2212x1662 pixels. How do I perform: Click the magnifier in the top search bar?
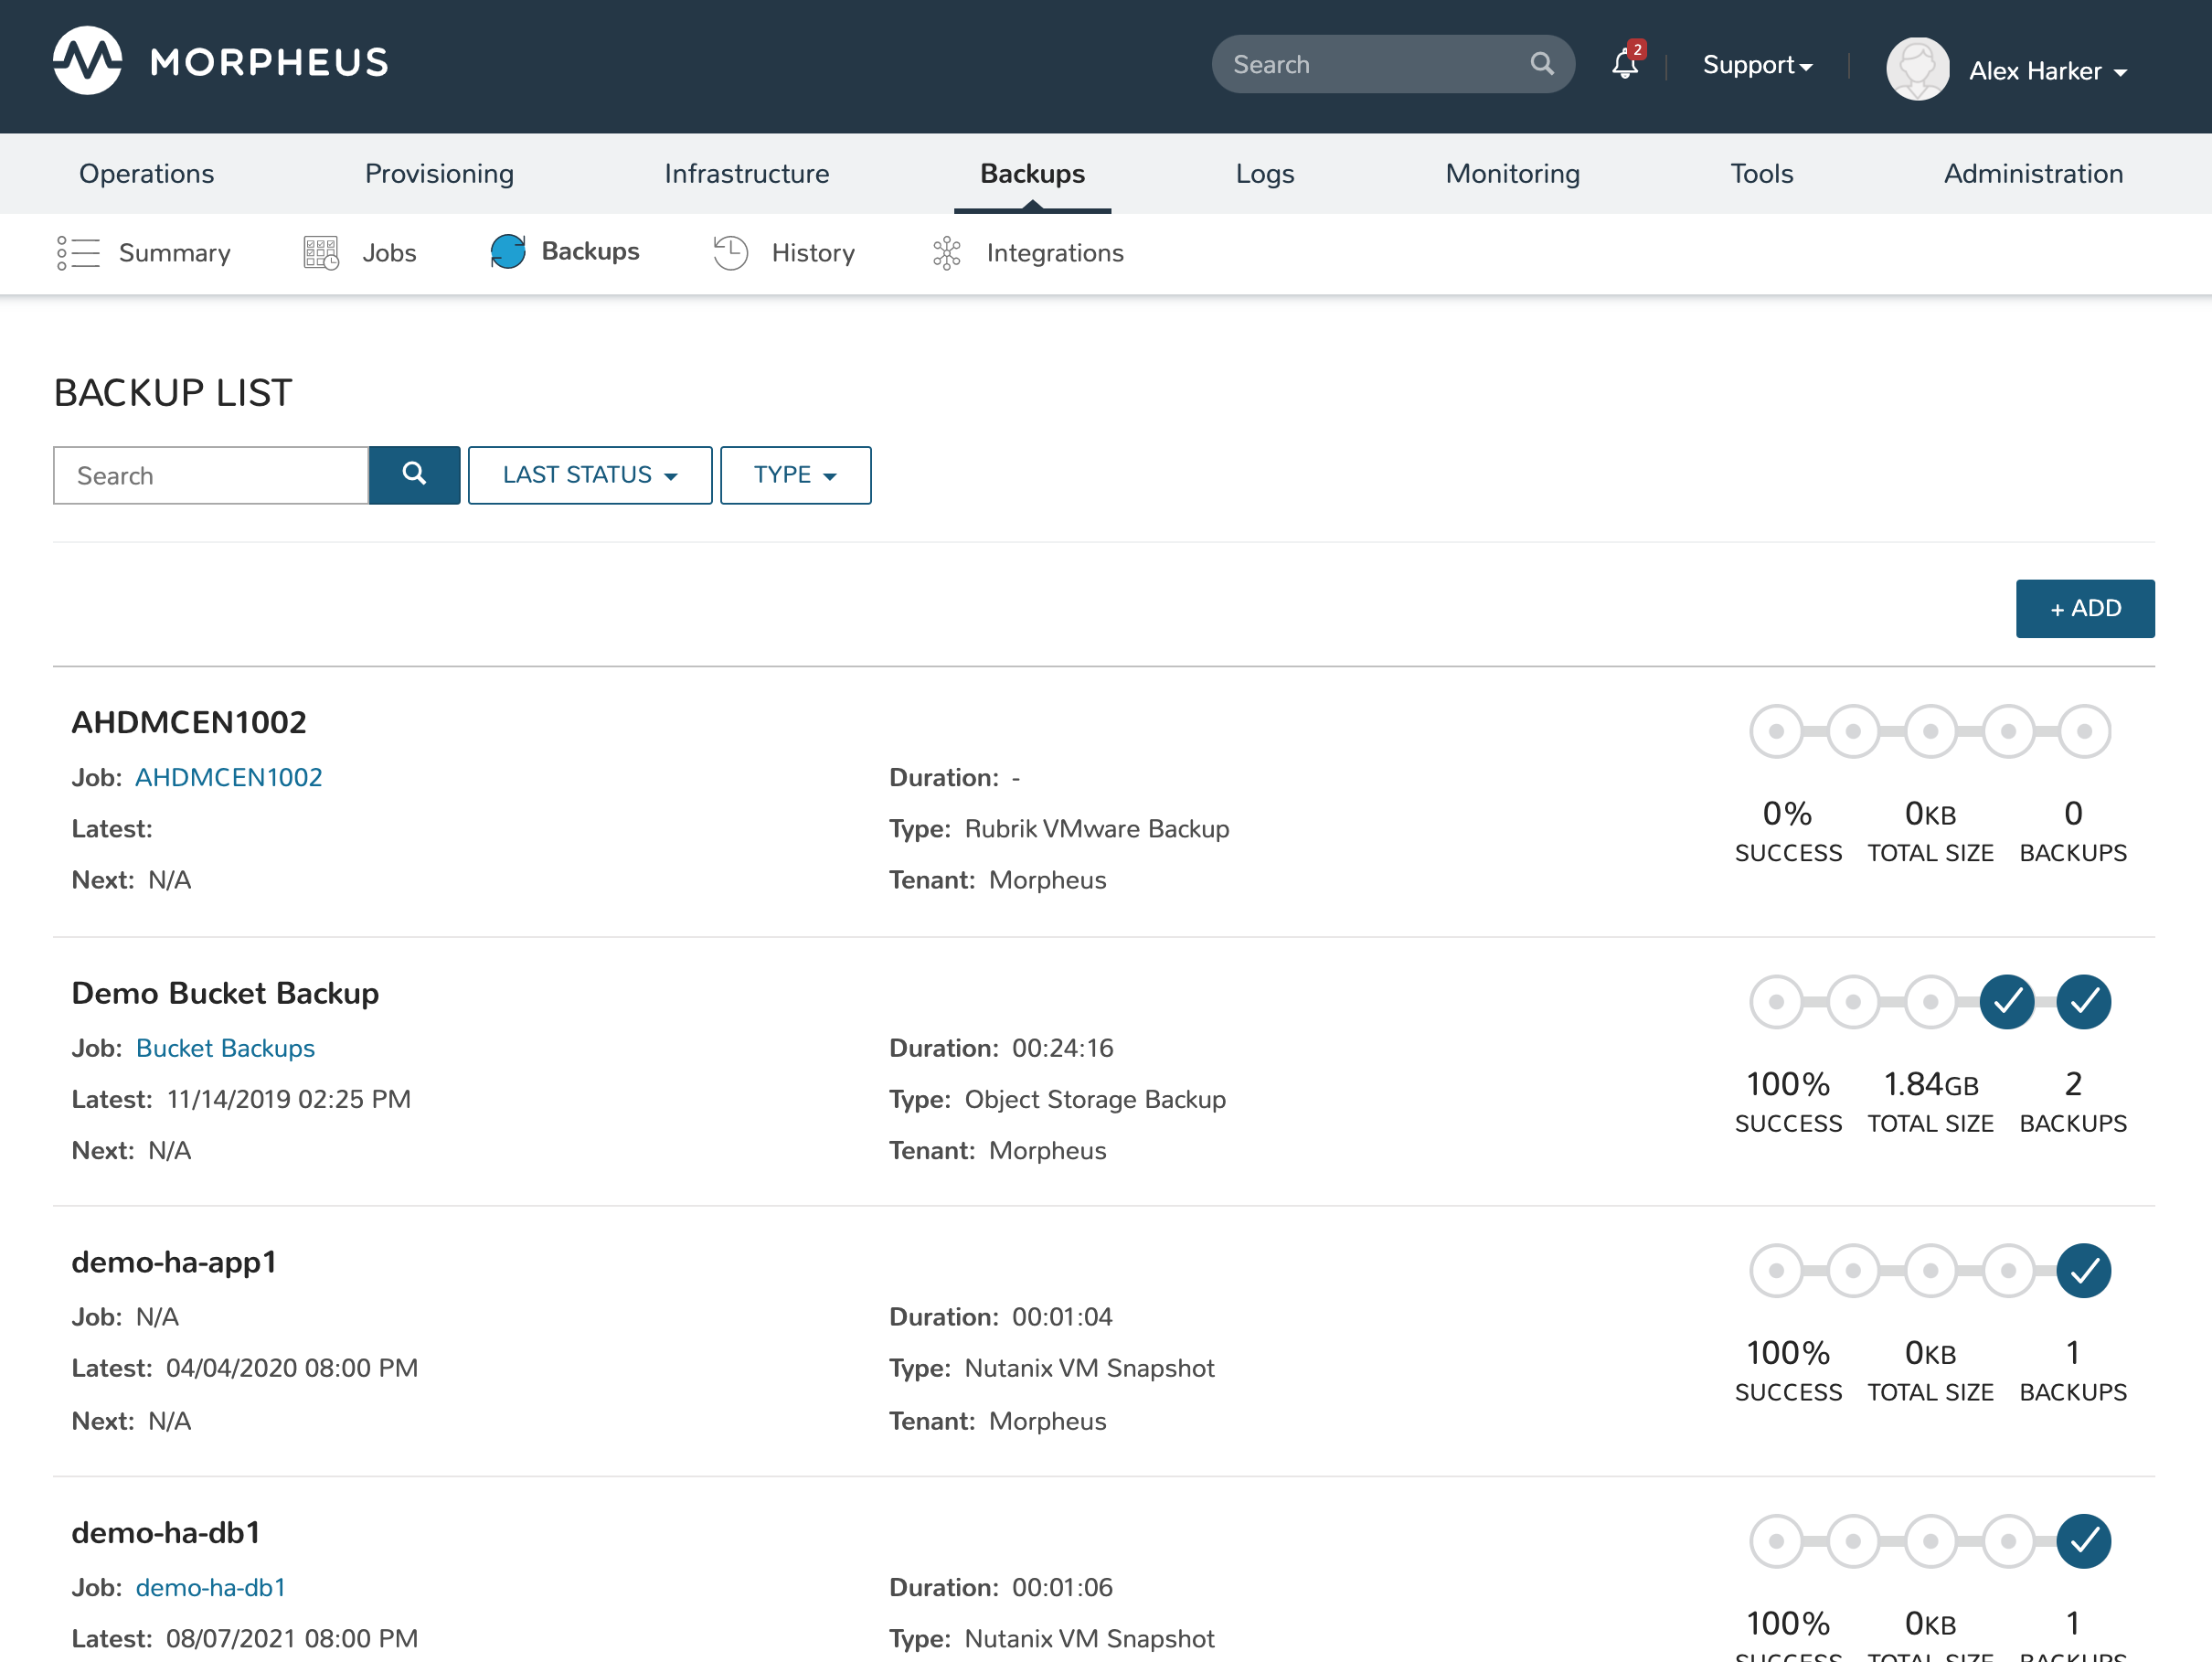[1541, 64]
